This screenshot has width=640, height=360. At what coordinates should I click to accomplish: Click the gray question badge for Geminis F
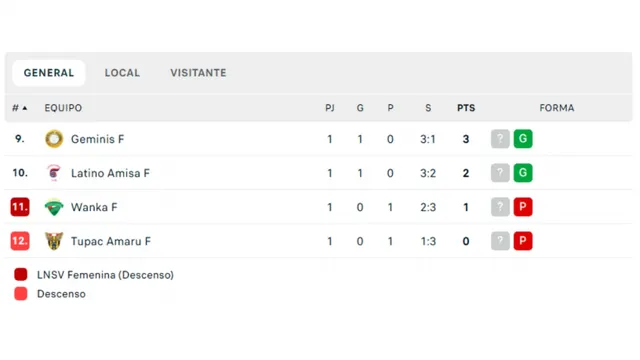click(x=500, y=139)
